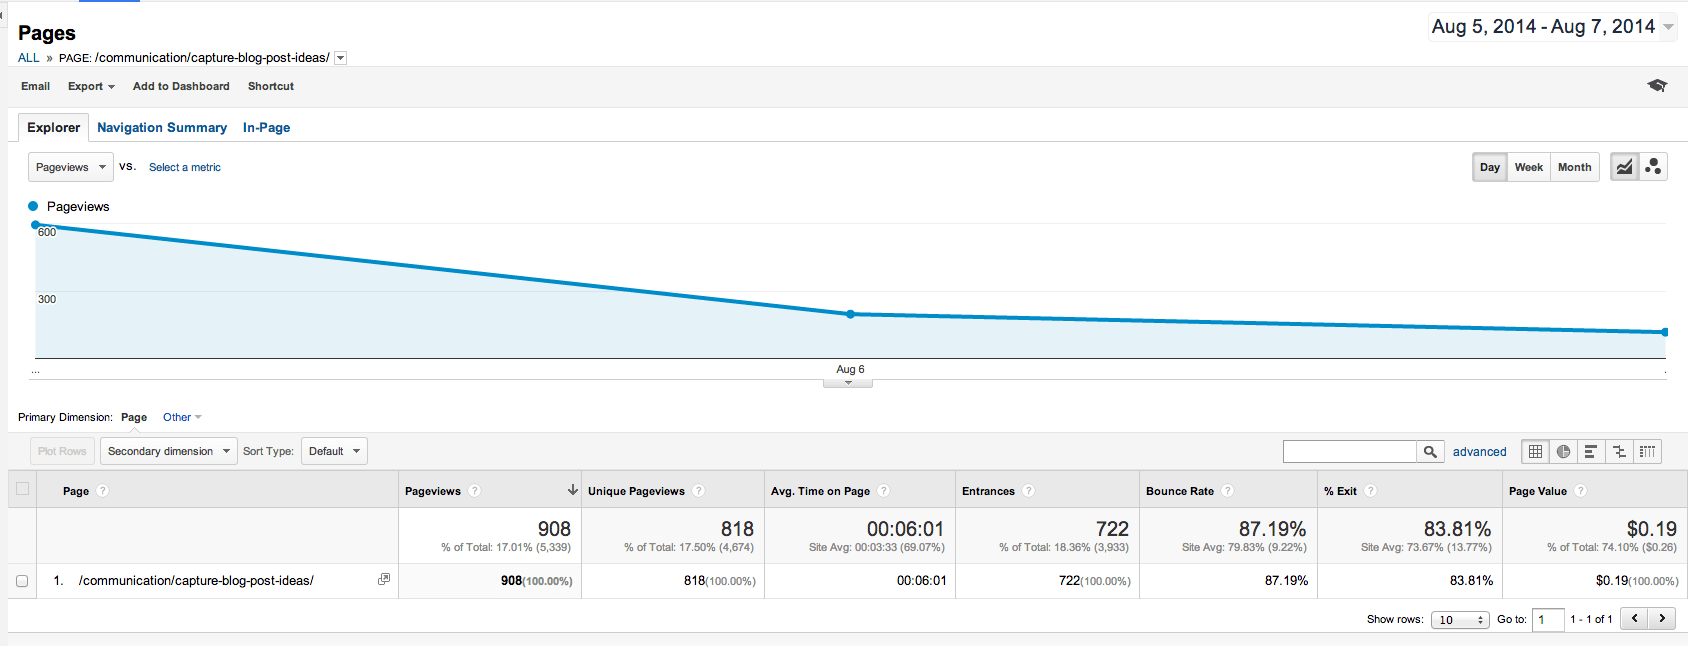Switch chart granularity to Week
The image size is (1688, 646).
point(1528,167)
